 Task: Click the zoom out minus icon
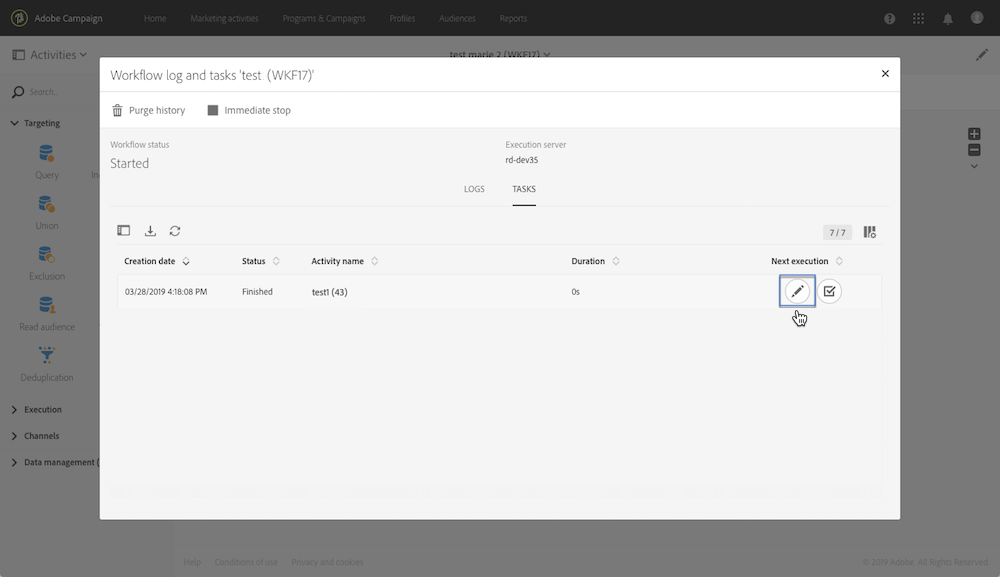pos(974,150)
